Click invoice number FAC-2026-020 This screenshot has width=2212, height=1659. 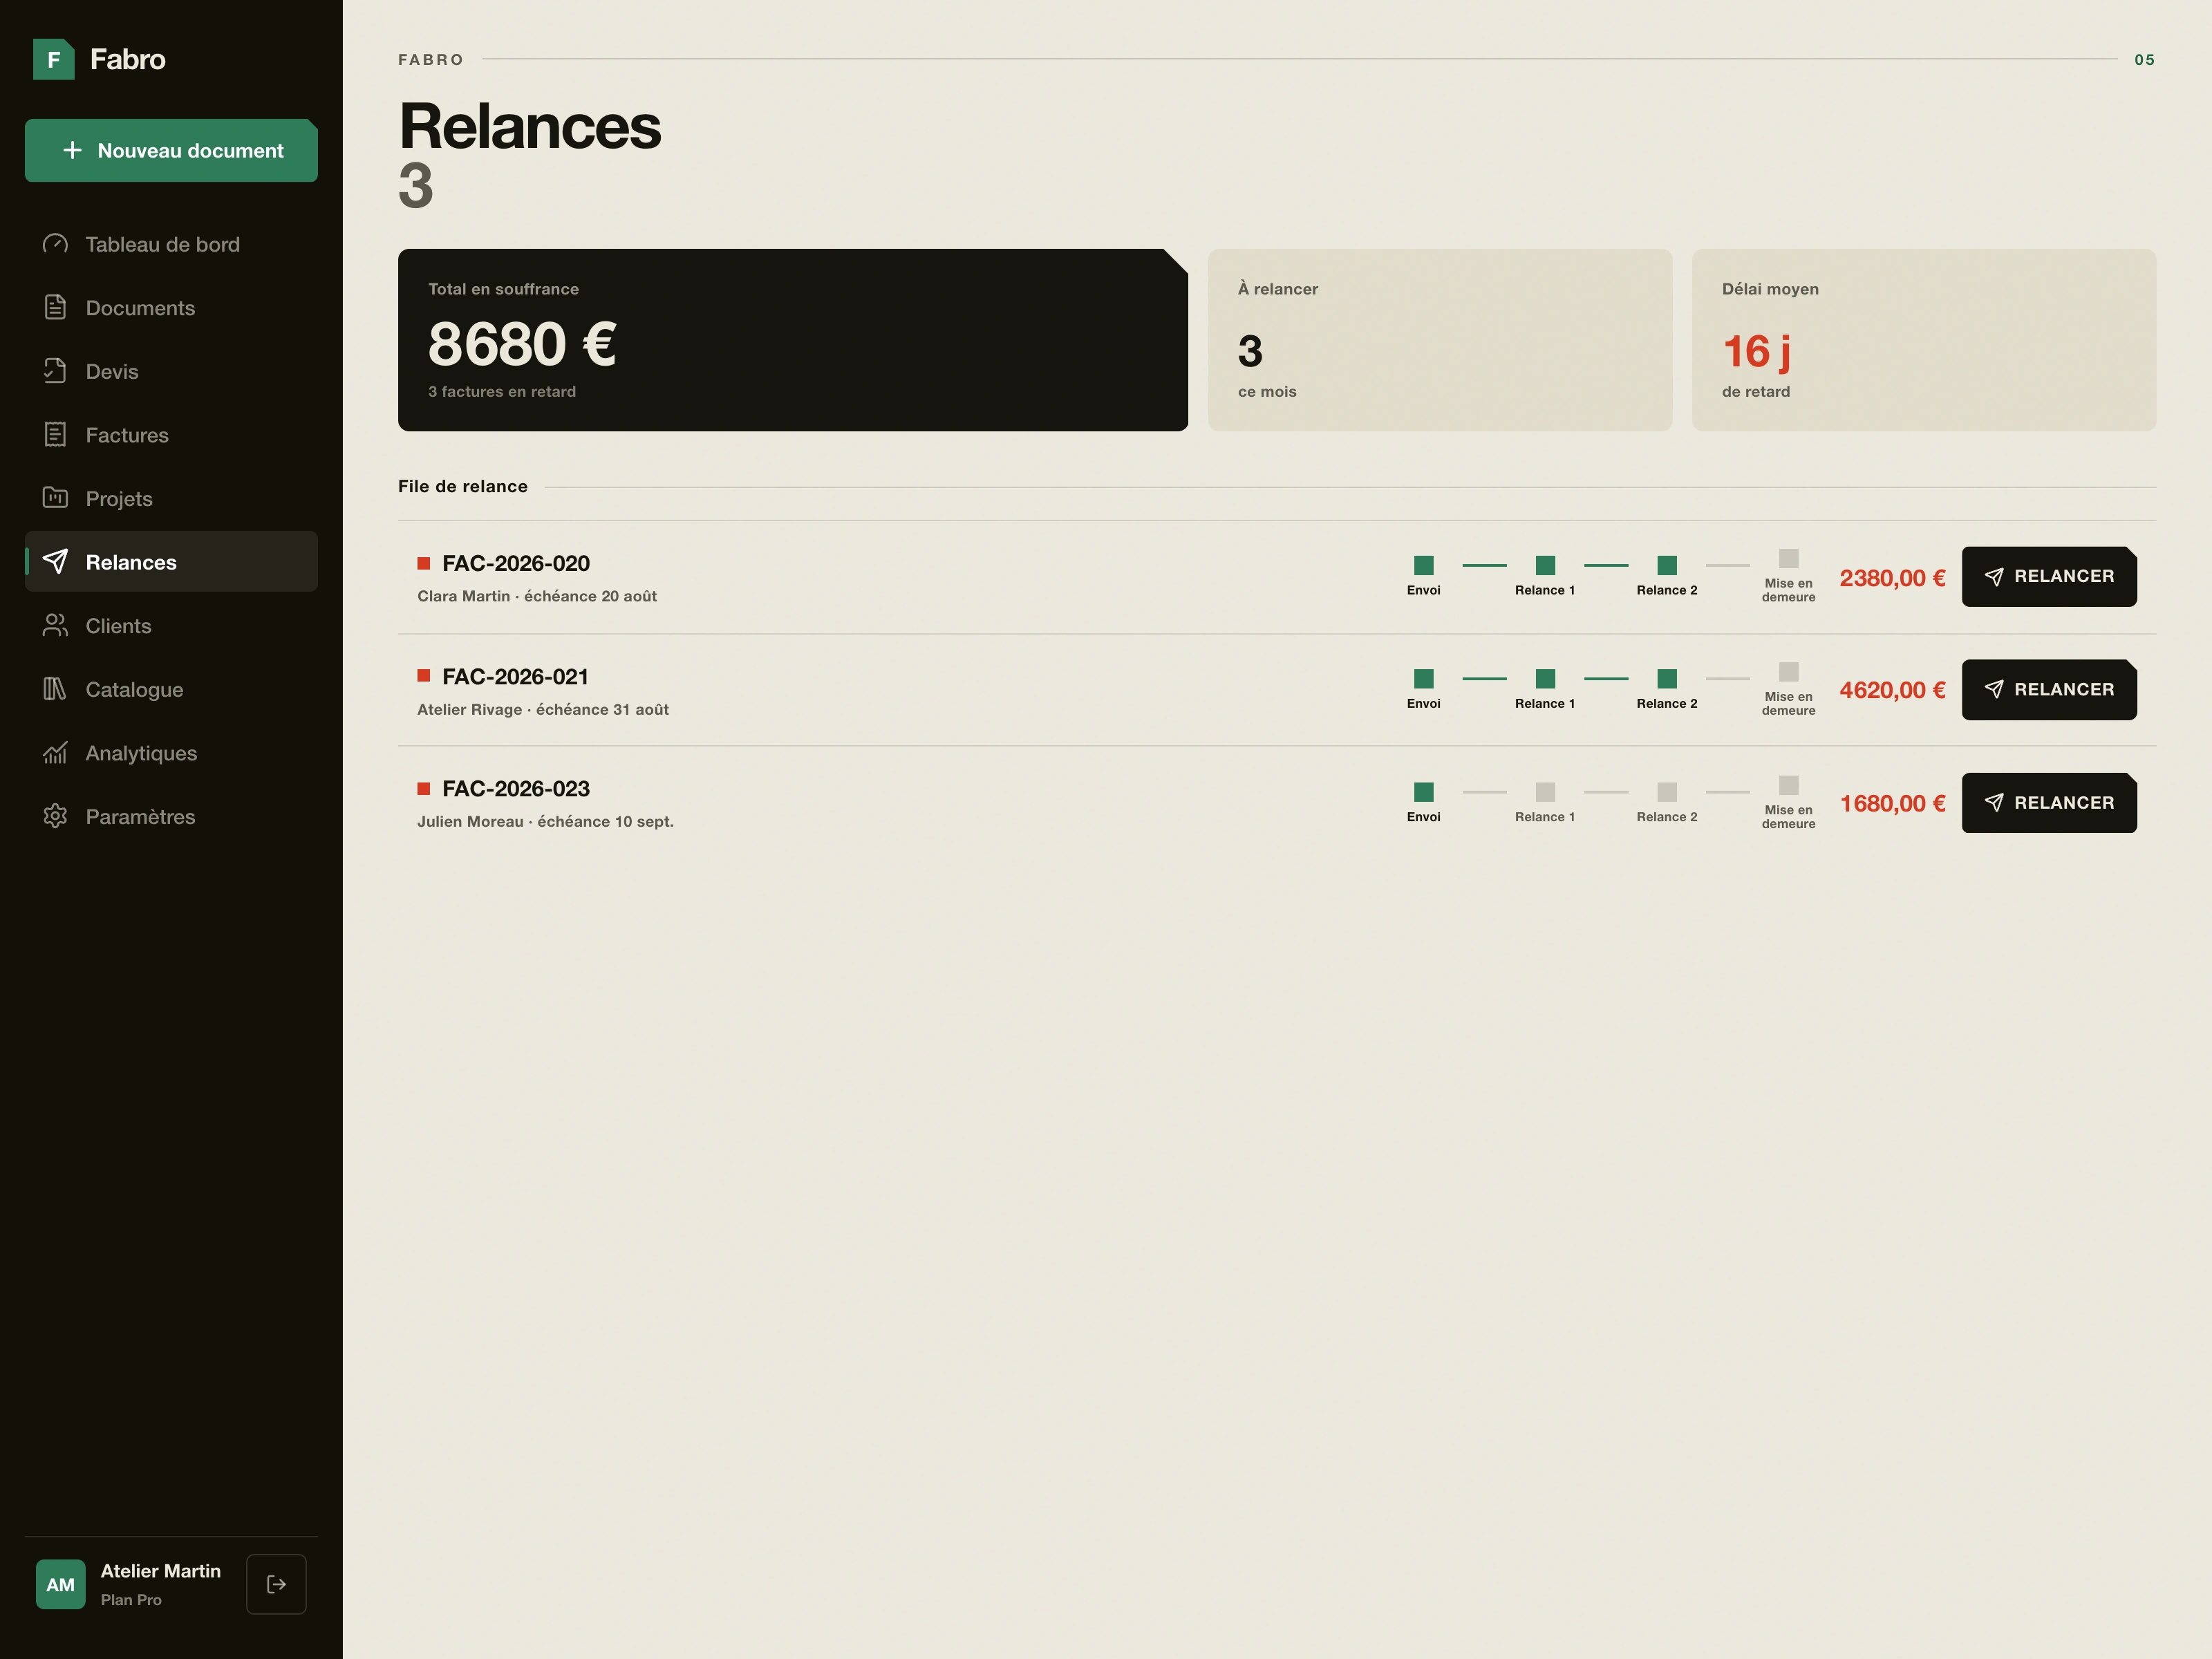click(516, 563)
